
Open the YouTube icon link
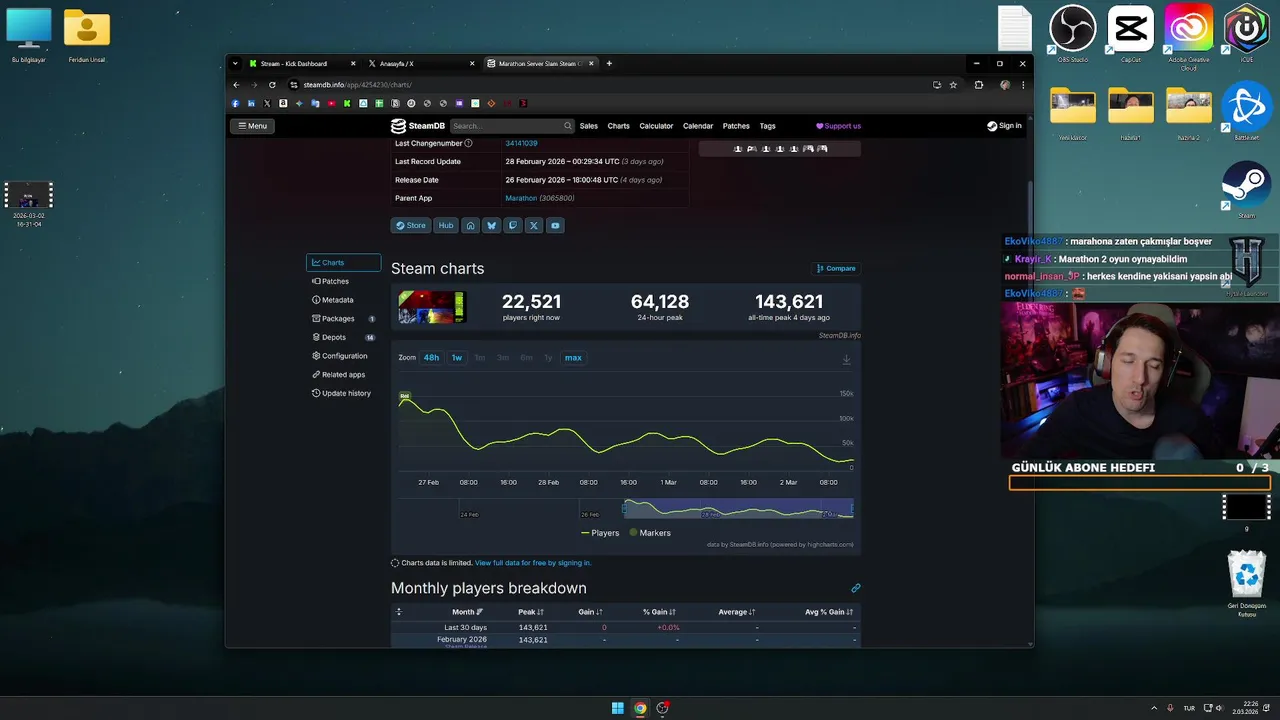click(555, 225)
